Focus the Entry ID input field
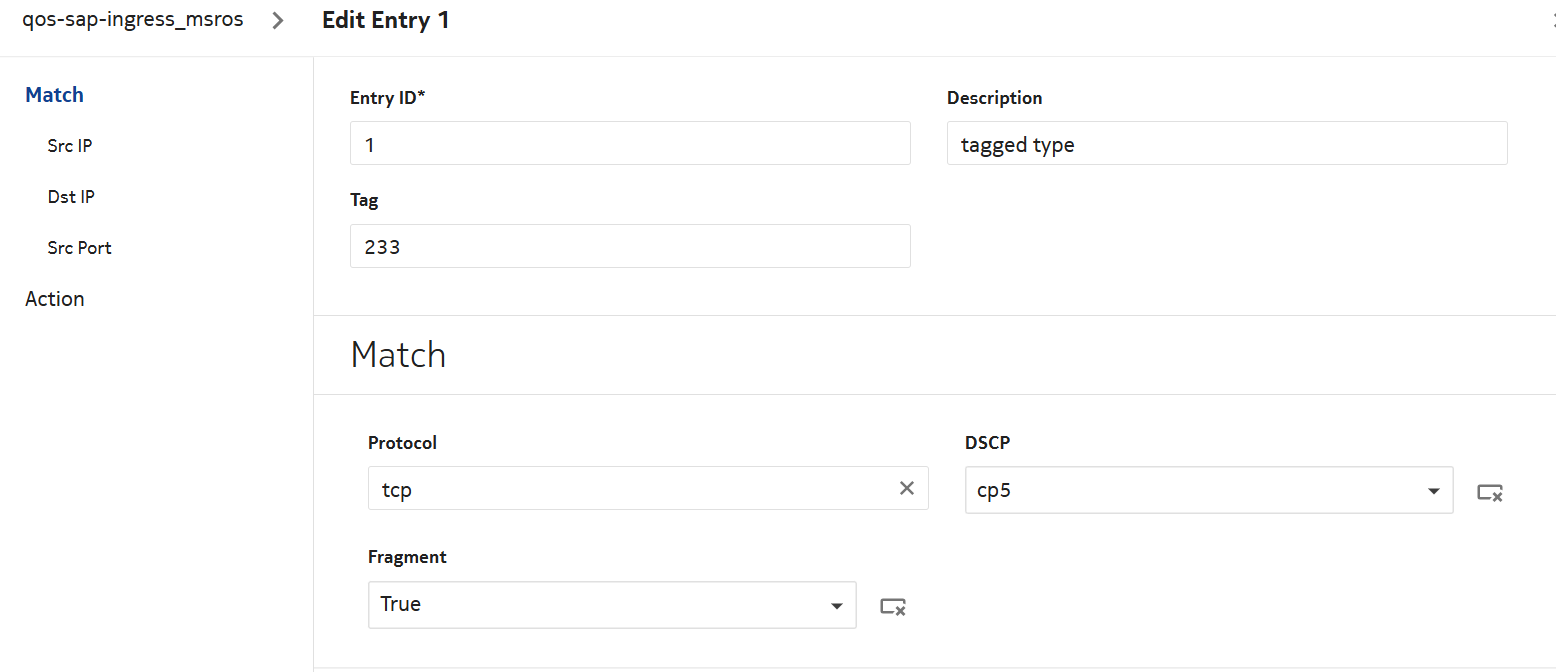This screenshot has width=1556, height=672. click(630, 144)
